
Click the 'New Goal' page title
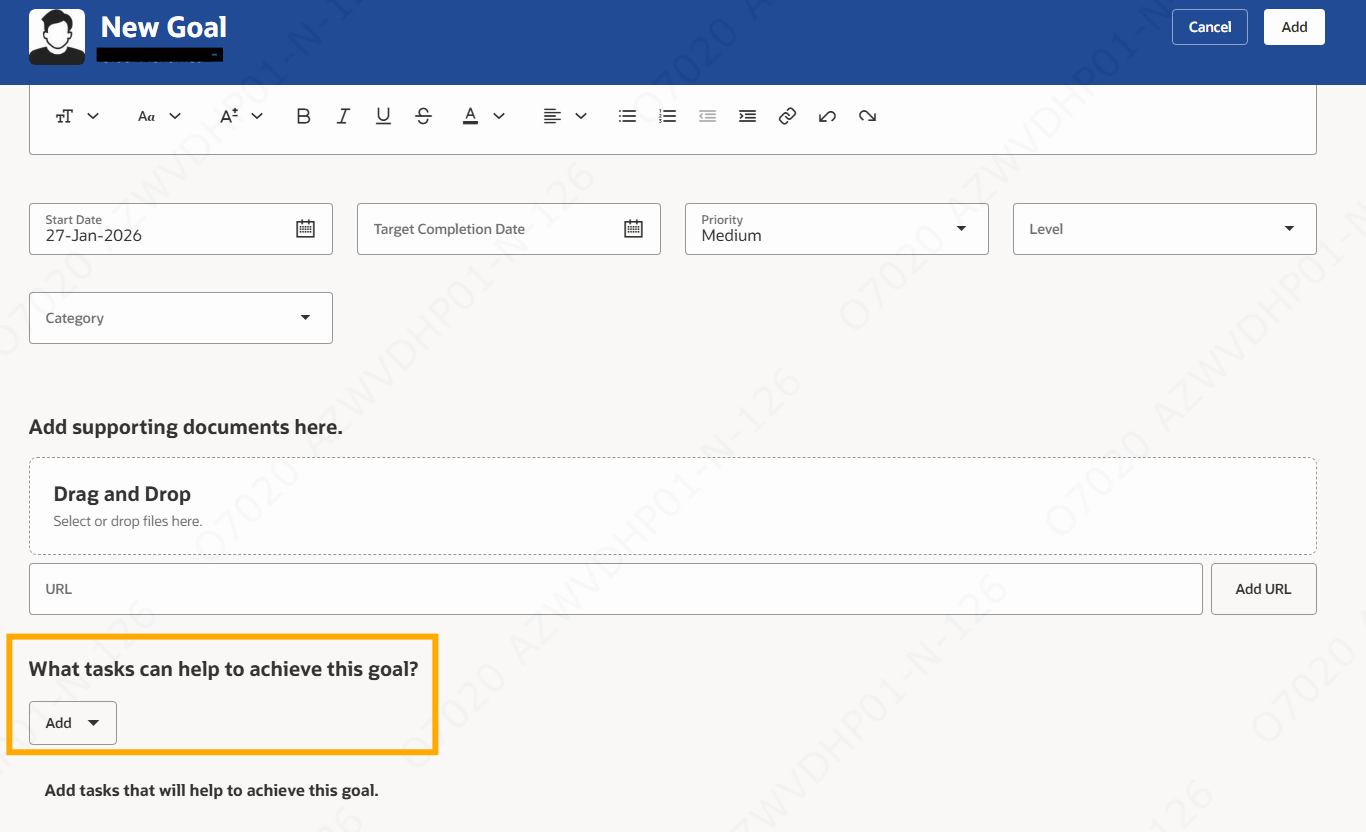tap(164, 27)
